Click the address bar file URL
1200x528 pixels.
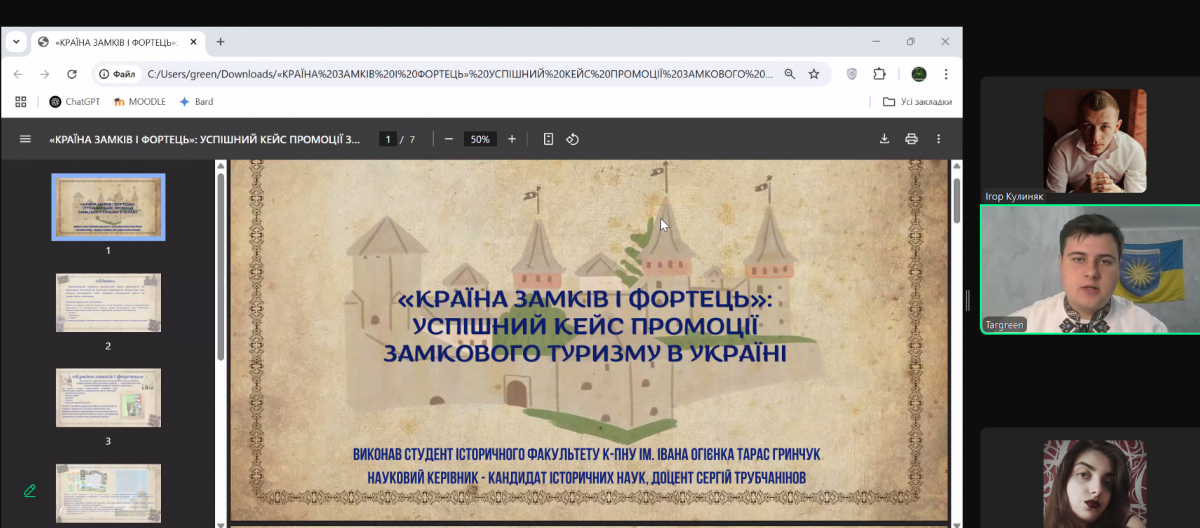pyautogui.click(x=460, y=74)
